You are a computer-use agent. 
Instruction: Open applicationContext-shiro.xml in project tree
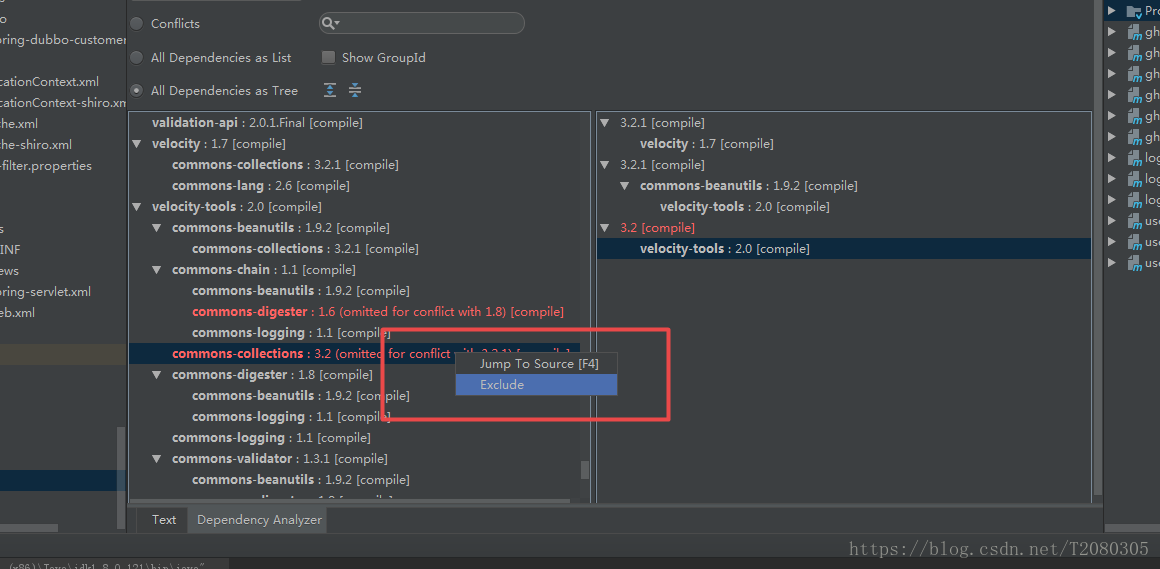pyautogui.click(x=63, y=103)
